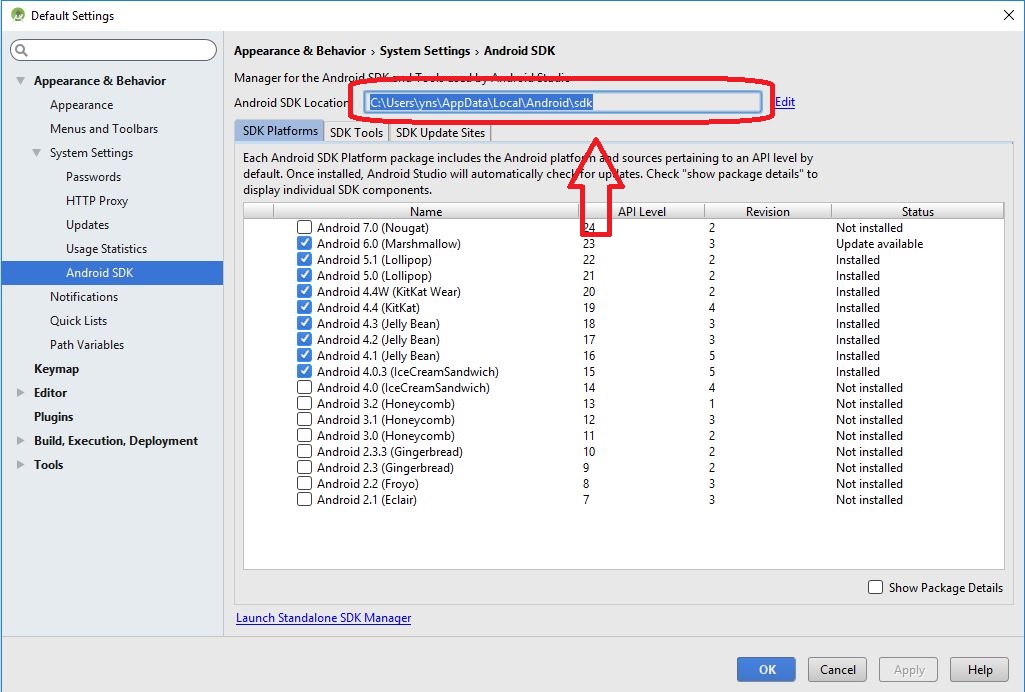This screenshot has height=692, width=1025.
Task: Check the Android 2.2 (Froyo) checkbox
Action: tap(304, 484)
